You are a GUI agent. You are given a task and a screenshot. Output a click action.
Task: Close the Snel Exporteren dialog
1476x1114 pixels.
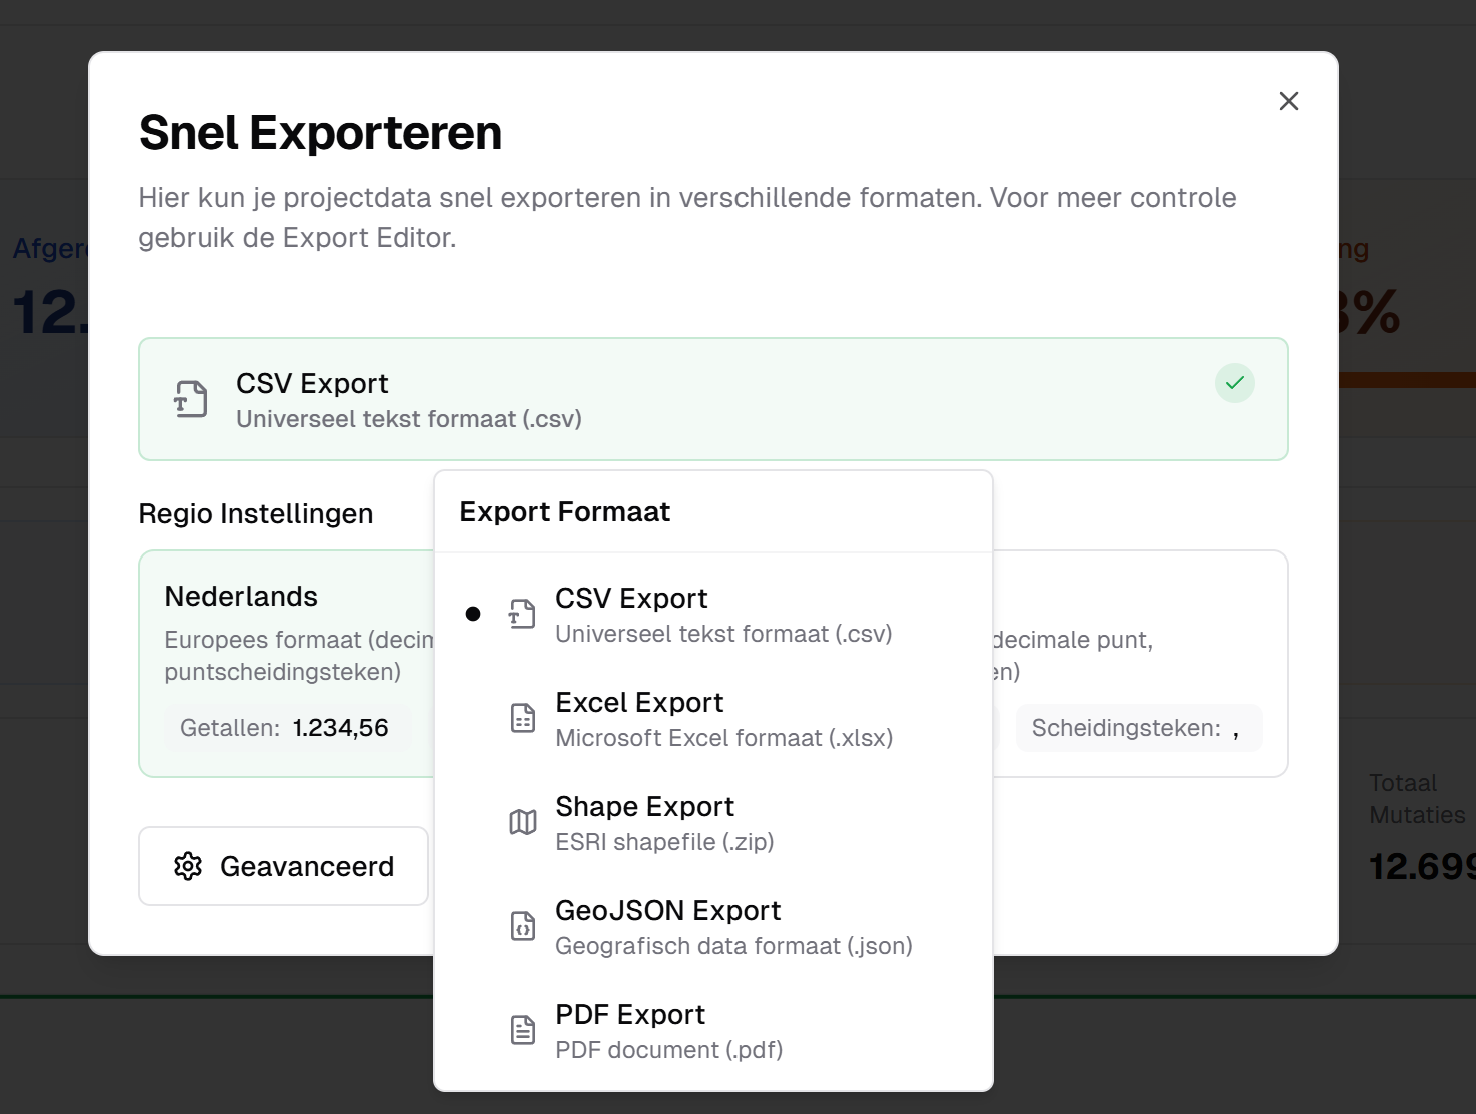(x=1289, y=101)
